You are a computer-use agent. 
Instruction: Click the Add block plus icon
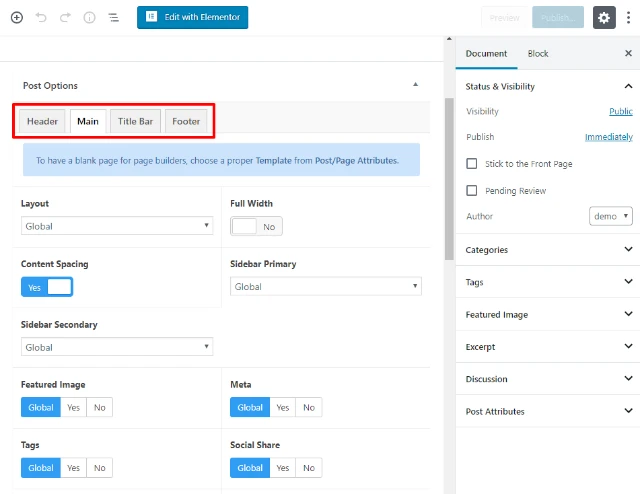point(17,18)
